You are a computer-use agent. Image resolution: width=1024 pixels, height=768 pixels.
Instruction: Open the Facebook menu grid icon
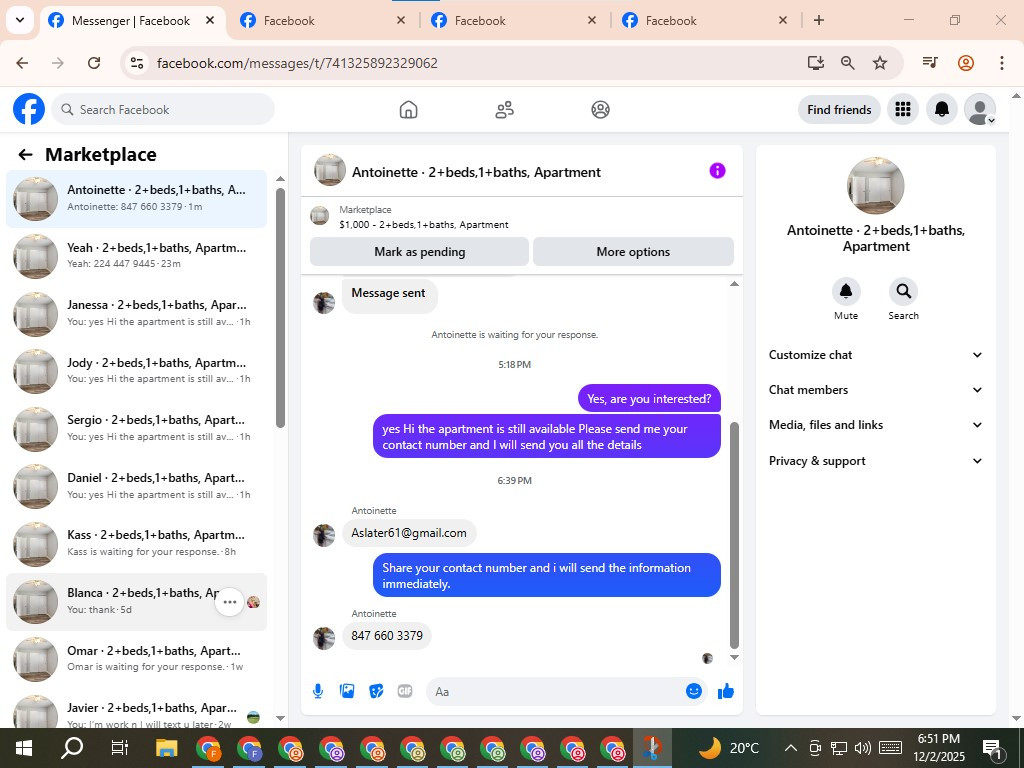click(x=903, y=109)
